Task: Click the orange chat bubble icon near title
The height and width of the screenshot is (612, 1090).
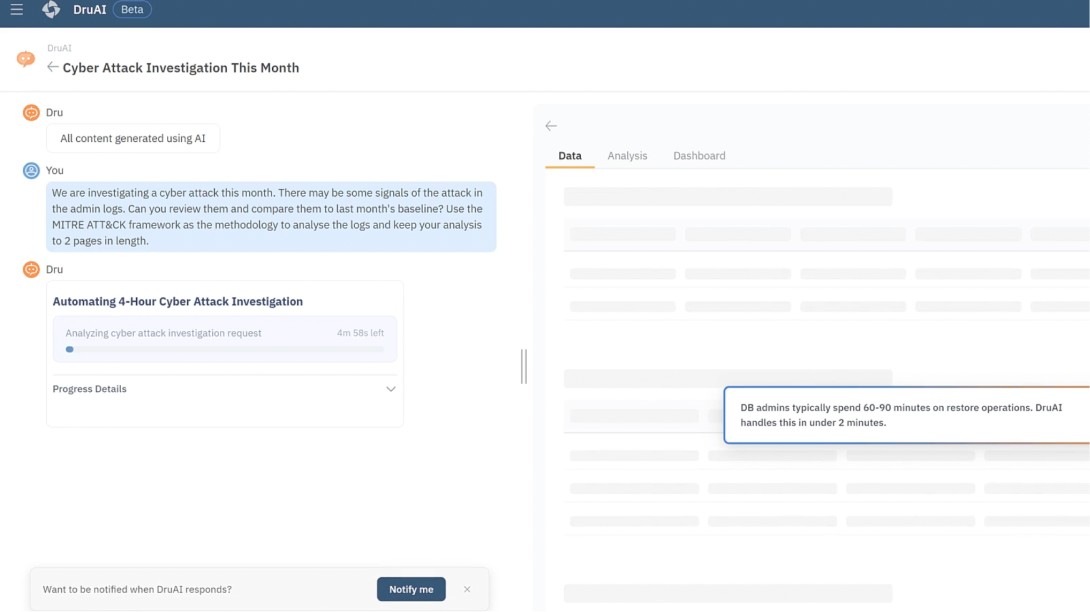Action: 26,59
